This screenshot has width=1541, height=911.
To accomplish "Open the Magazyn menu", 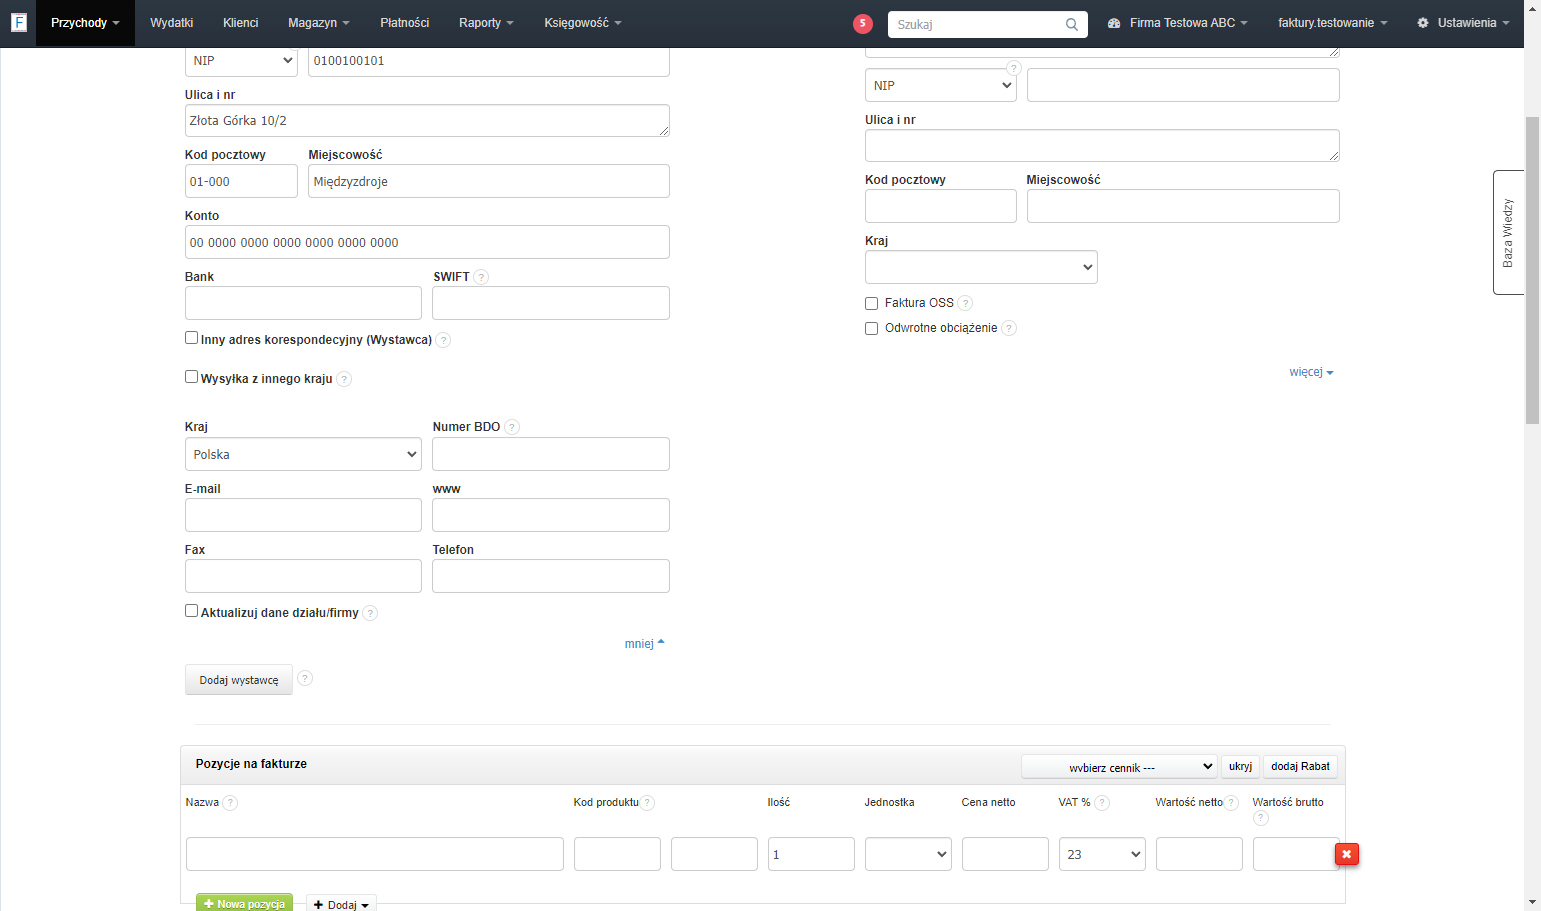I will click(319, 23).
